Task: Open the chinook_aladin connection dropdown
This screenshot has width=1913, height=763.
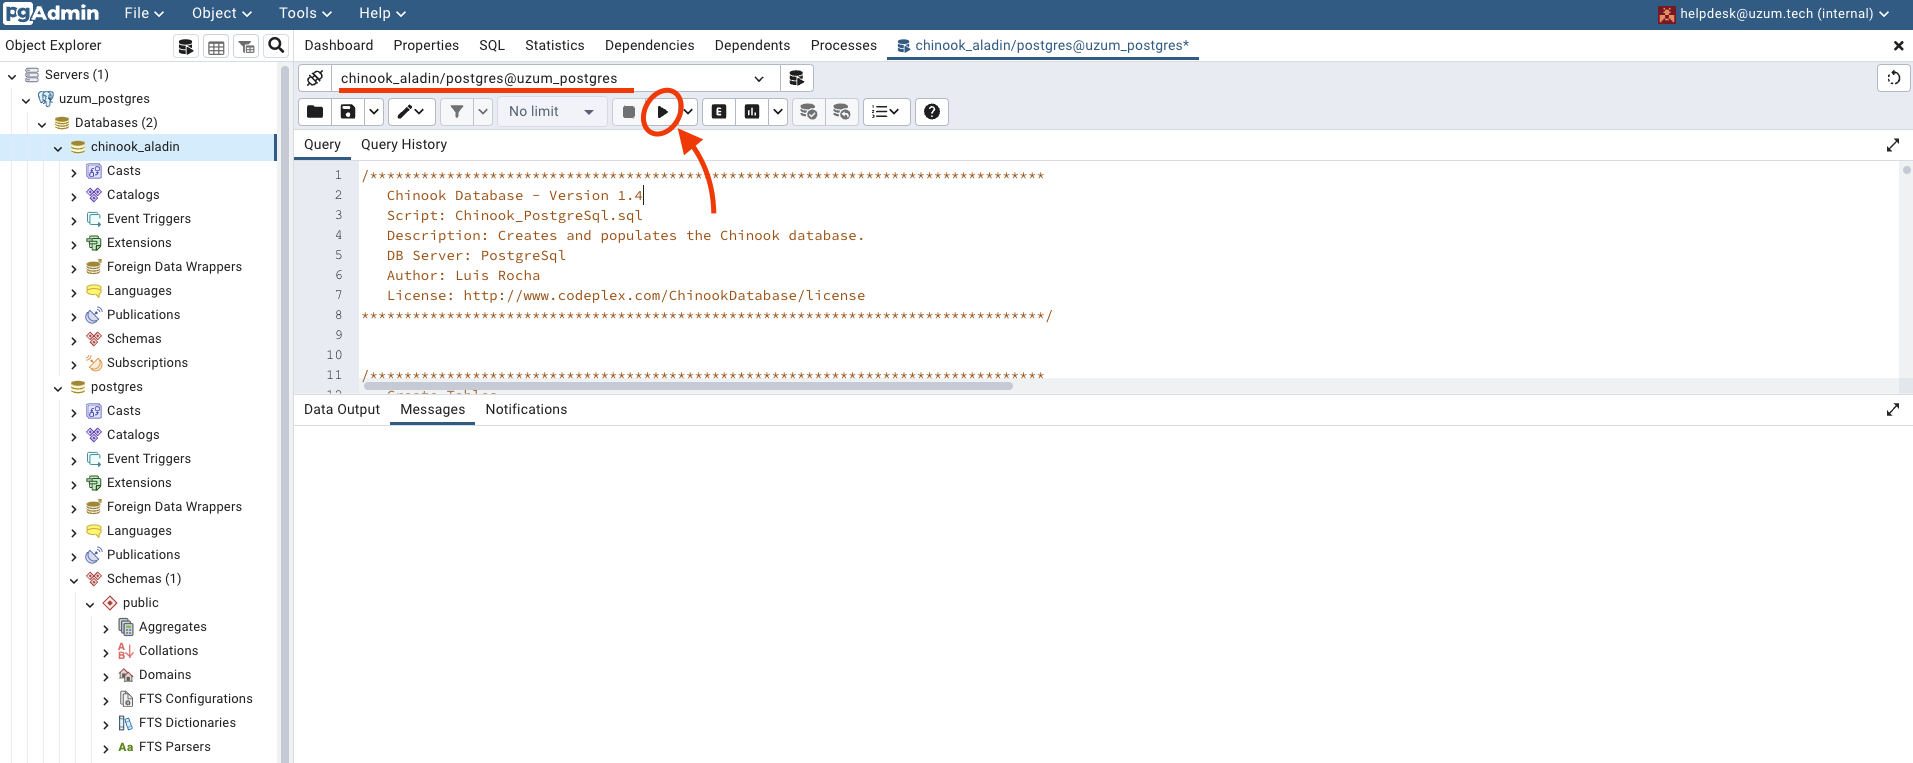Action: tap(759, 79)
